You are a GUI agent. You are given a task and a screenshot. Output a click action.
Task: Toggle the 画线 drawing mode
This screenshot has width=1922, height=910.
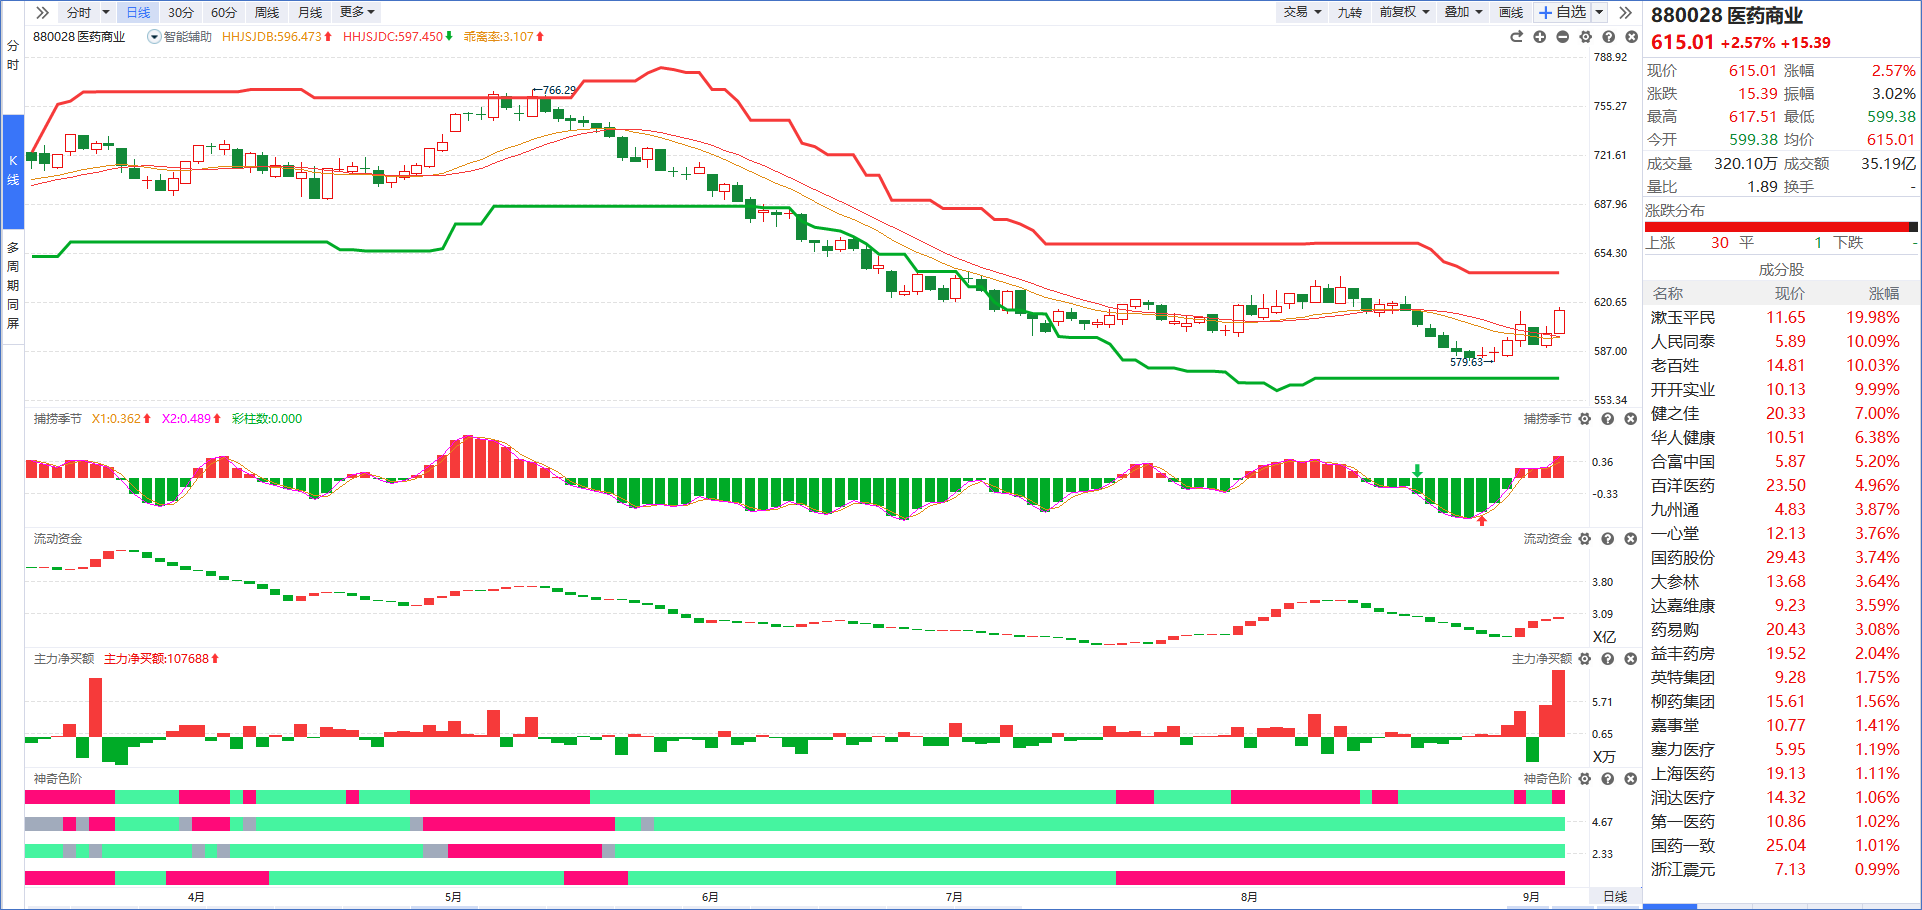pos(1510,12)
